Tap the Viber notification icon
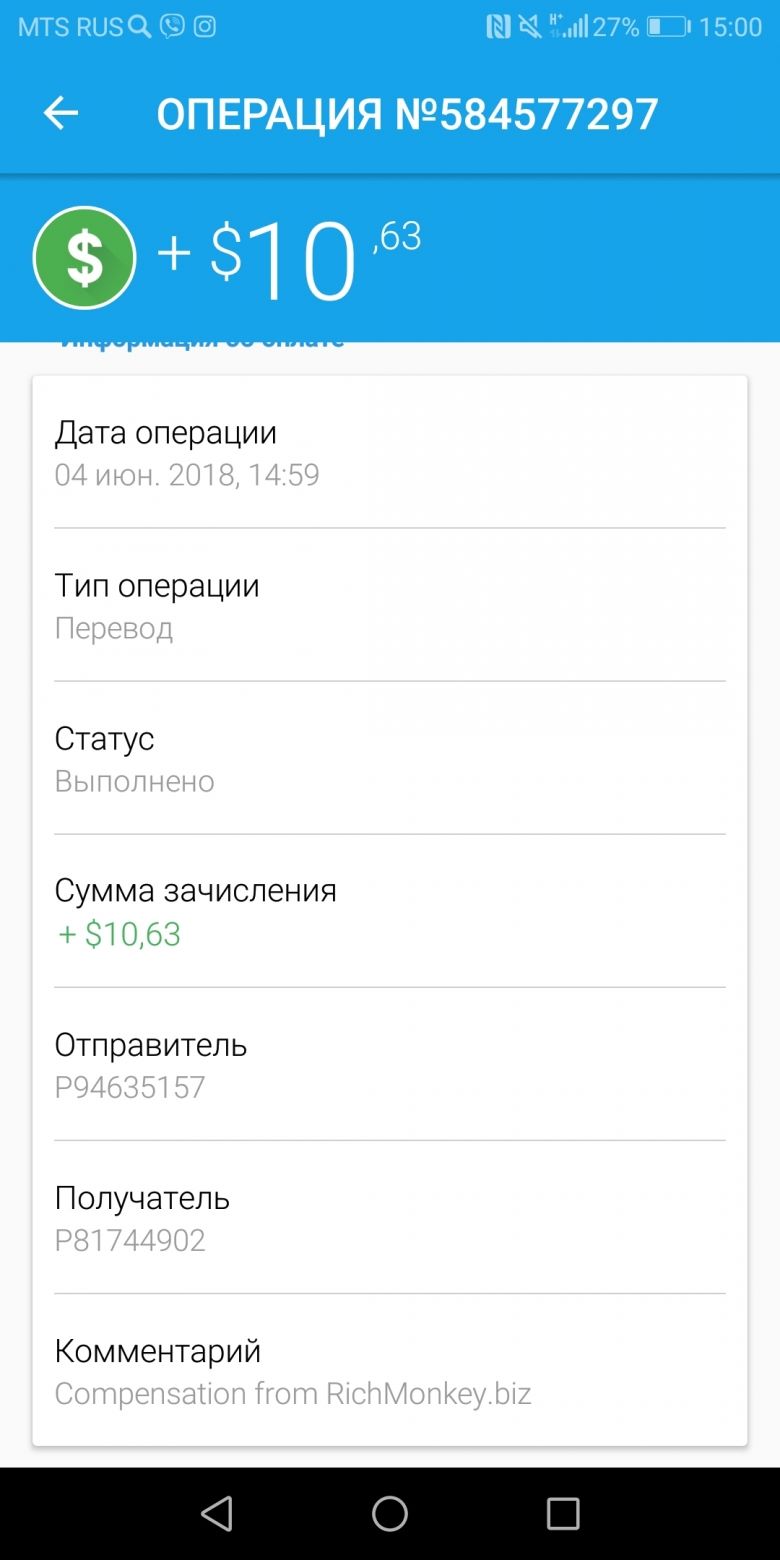Image resolution: width=780 pixels, height=1560 pixels. tap(173, 27)
